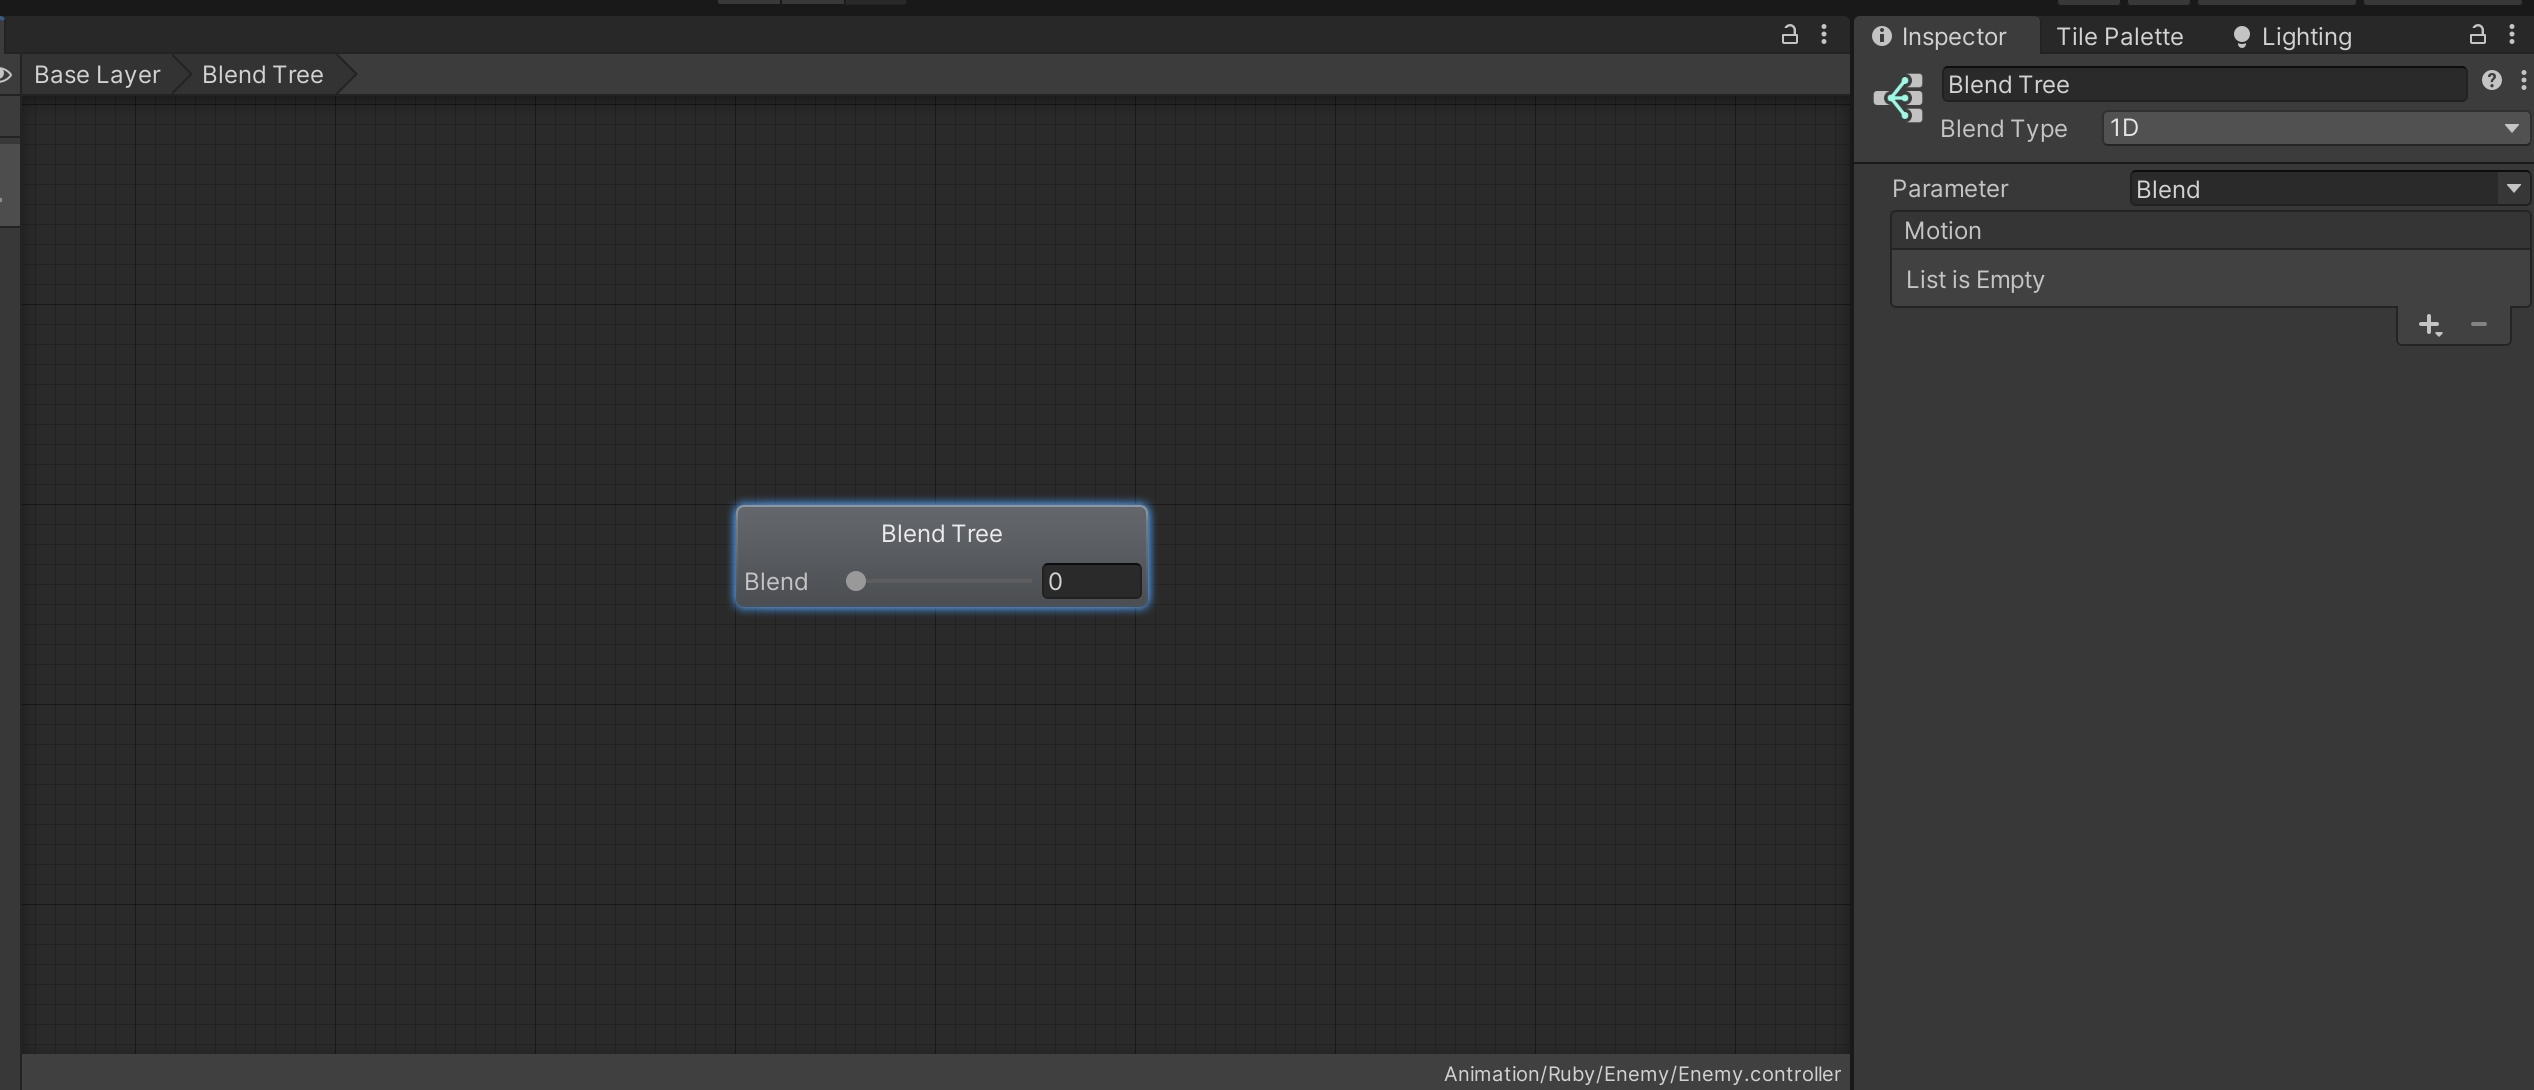Image resolution: width=2534 pixels, height=1090 pixels.
Task: Toggle the Inspector panel lock icon
Action: 2477,35
